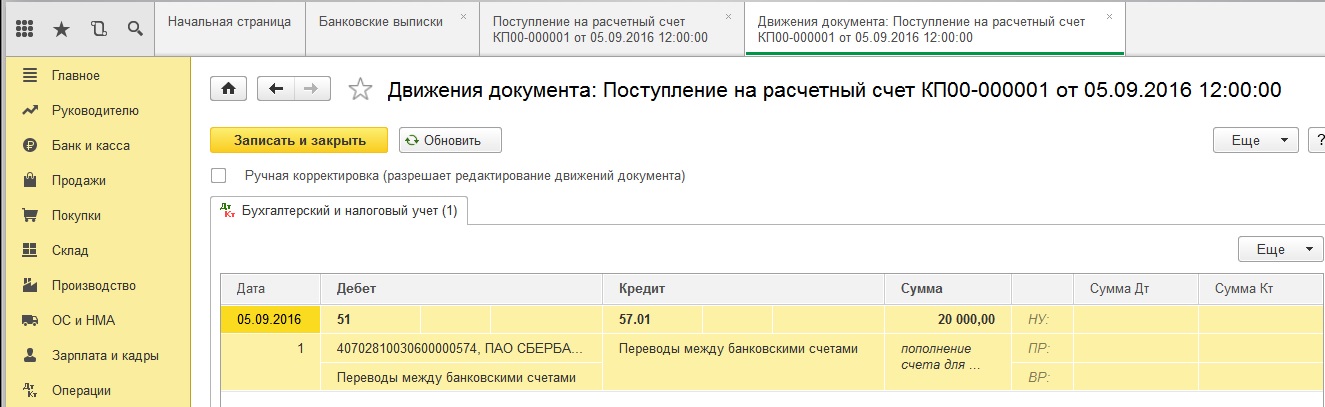Screen dimensions: 1325x407
Task: Close the Движения документа tab
Action: coord(1109,17)
